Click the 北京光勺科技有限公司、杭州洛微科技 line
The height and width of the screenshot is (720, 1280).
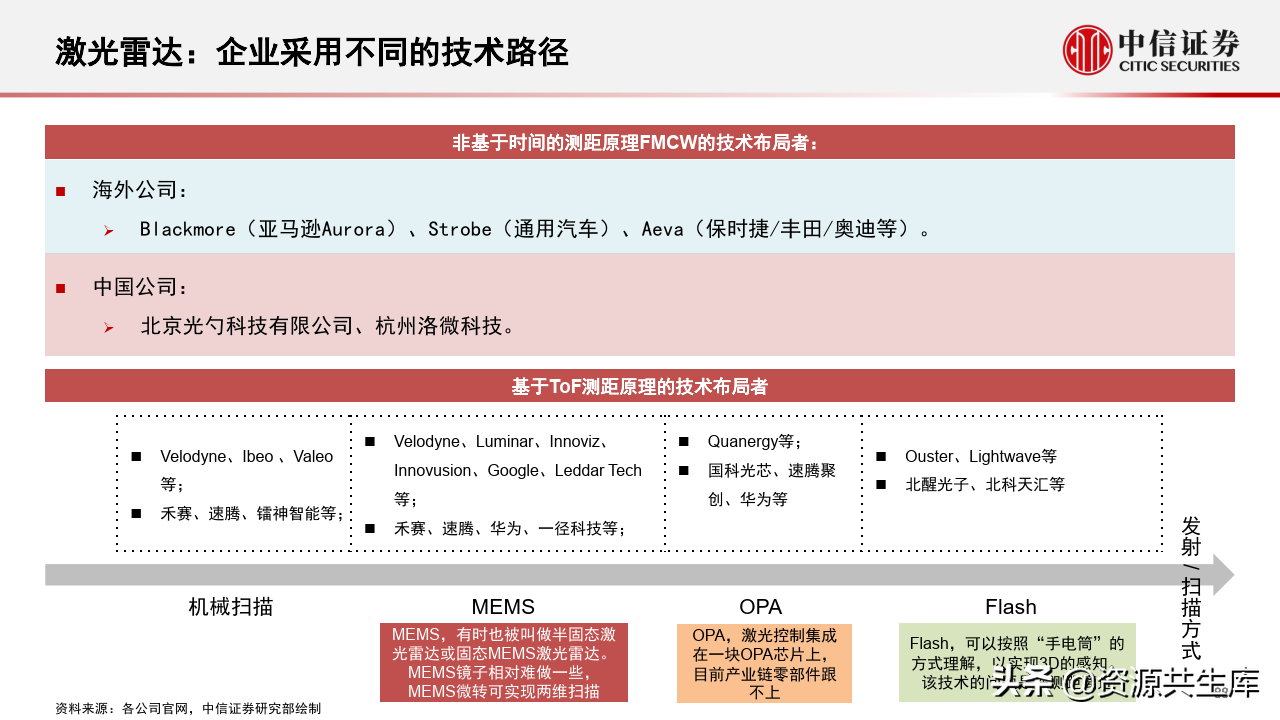pos(328,326)
